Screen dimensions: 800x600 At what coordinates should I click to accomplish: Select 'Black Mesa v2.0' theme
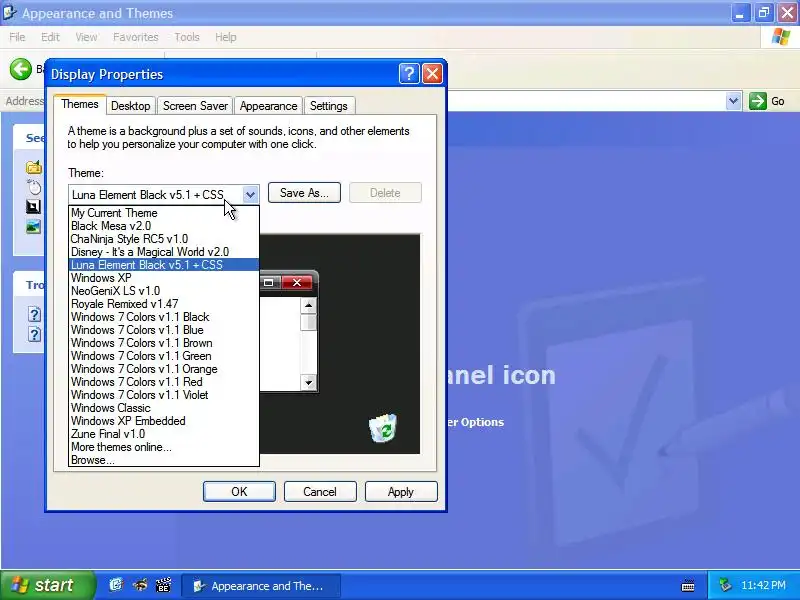coord(164,226)
